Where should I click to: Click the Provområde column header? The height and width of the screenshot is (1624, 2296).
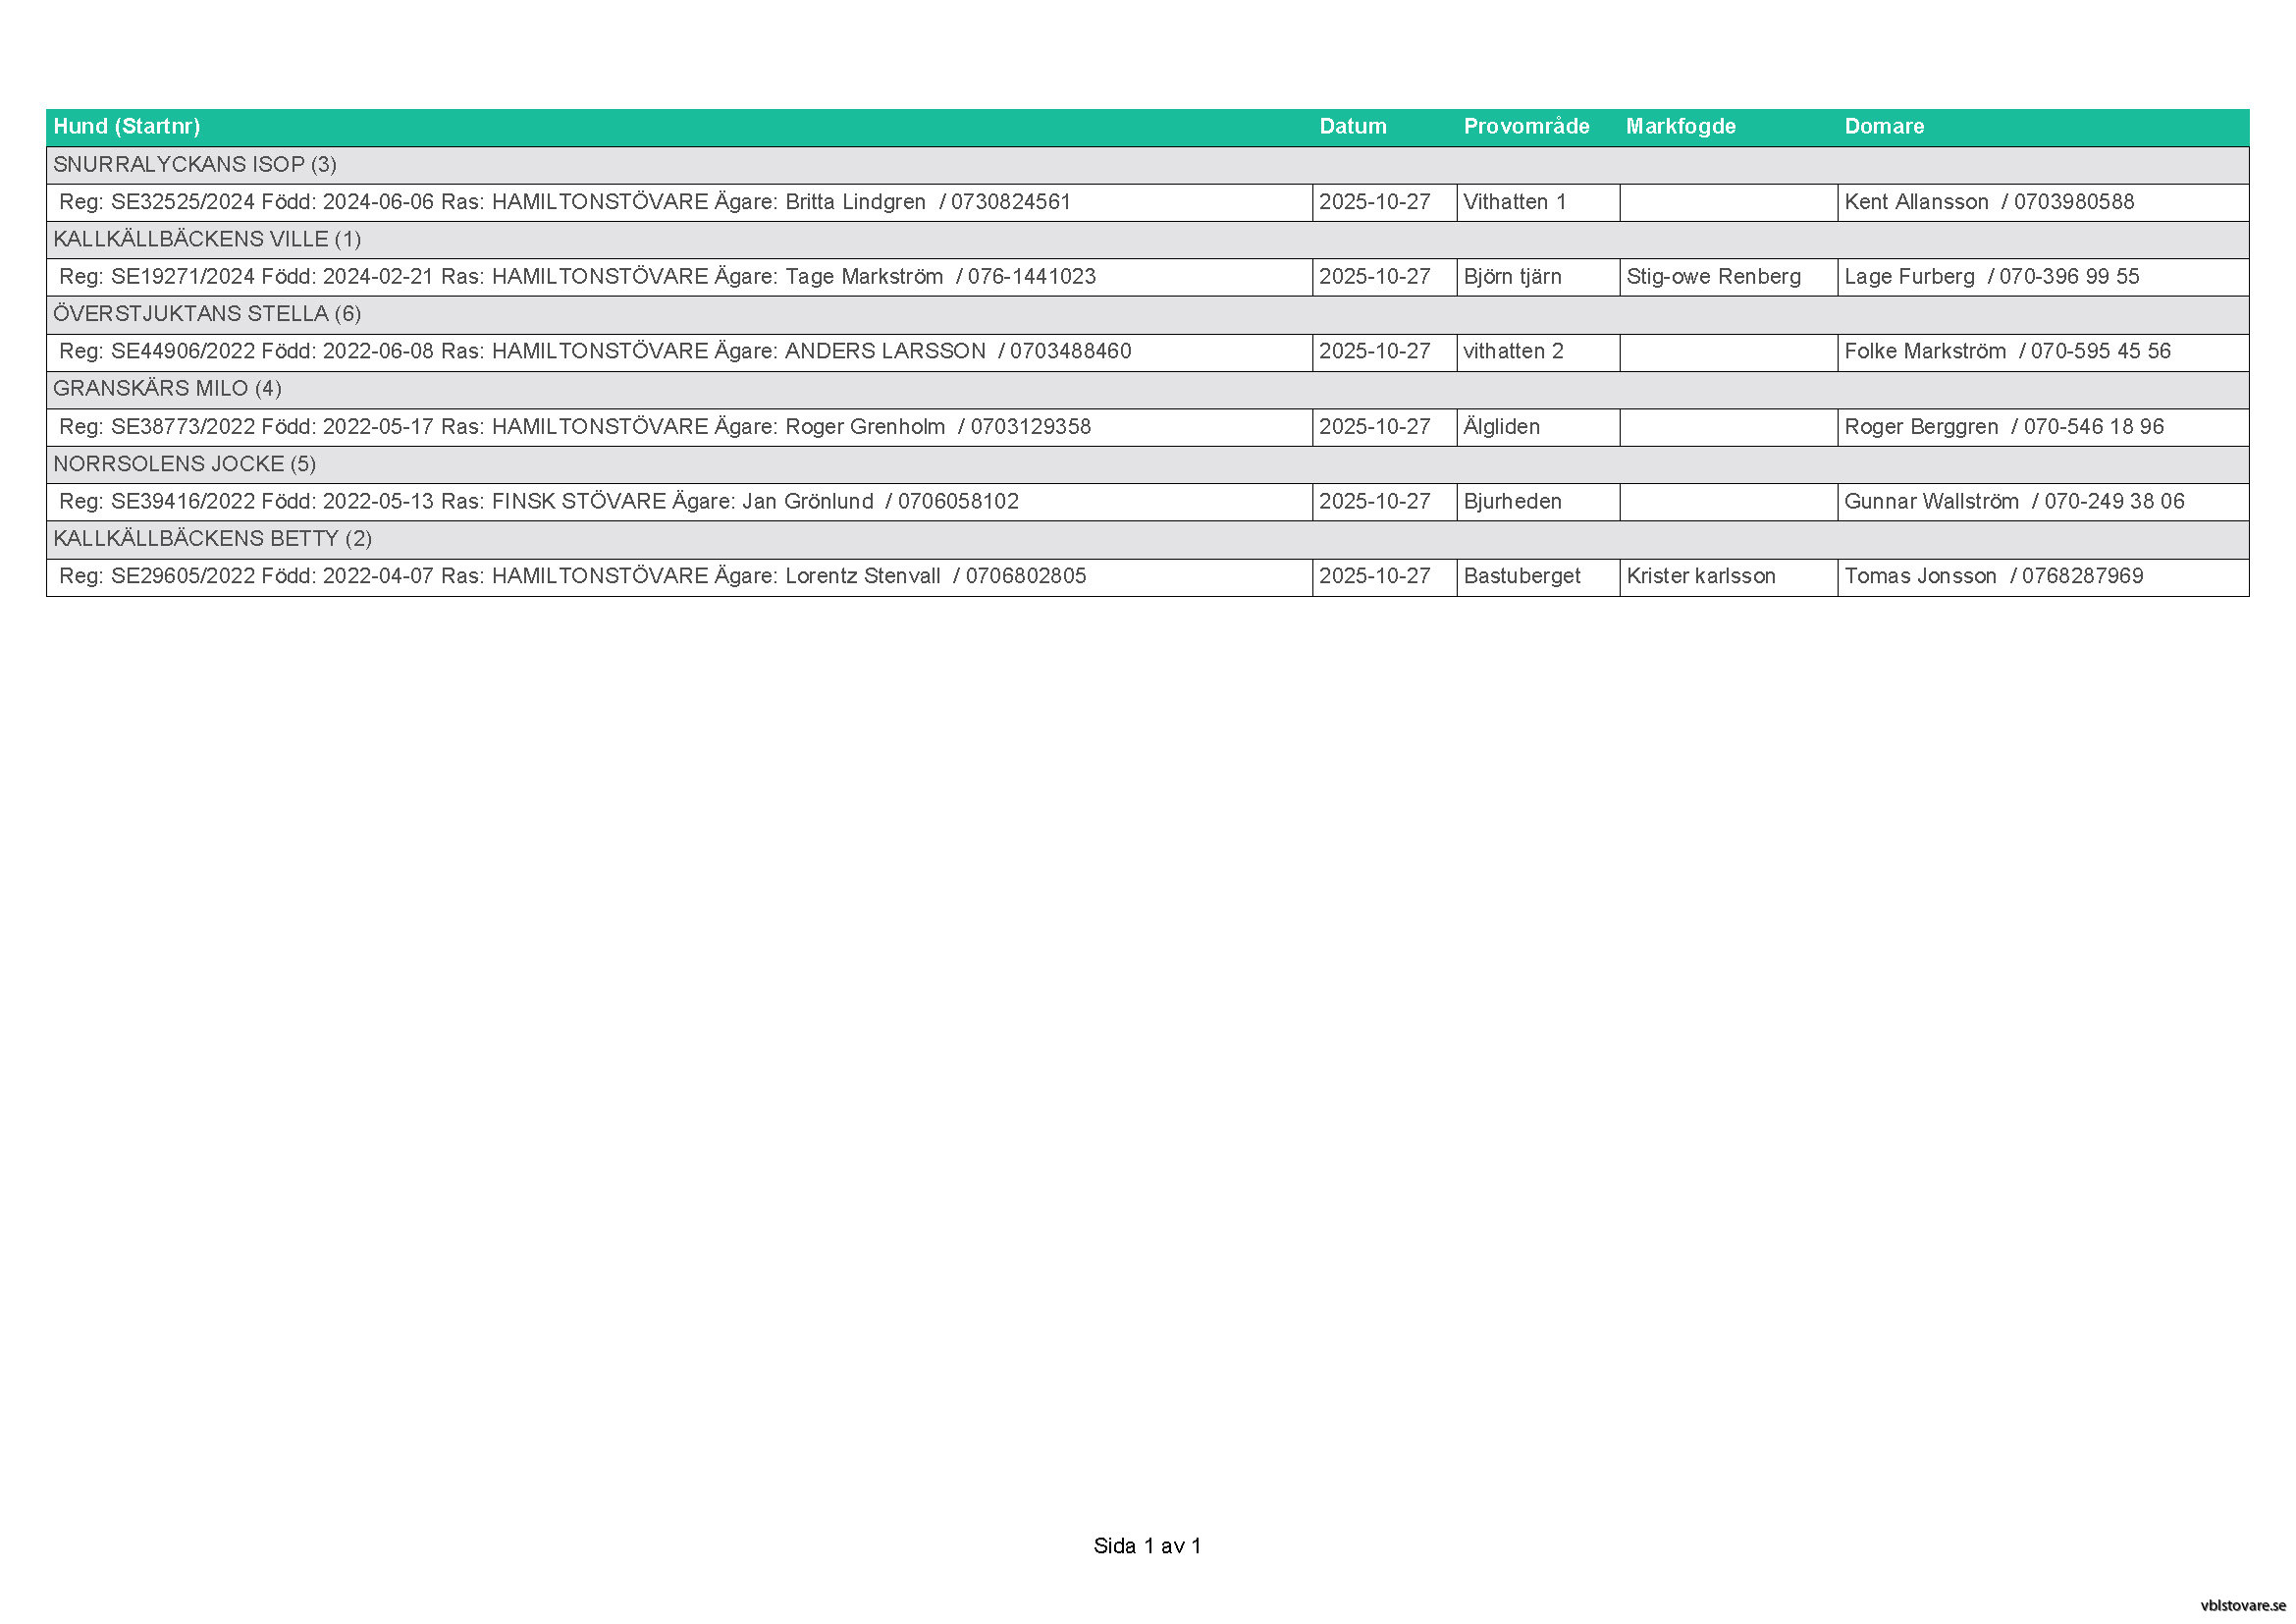1526,127
